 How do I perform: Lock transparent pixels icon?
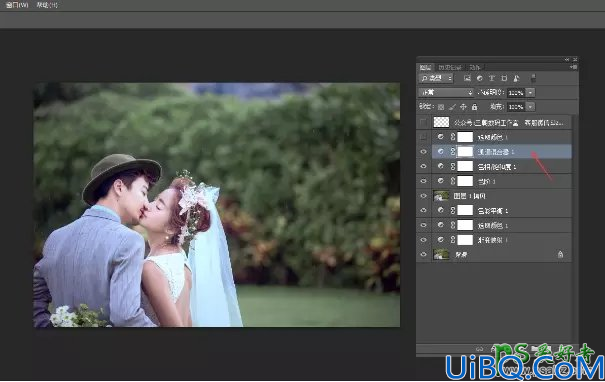click(x=441, y=107)
